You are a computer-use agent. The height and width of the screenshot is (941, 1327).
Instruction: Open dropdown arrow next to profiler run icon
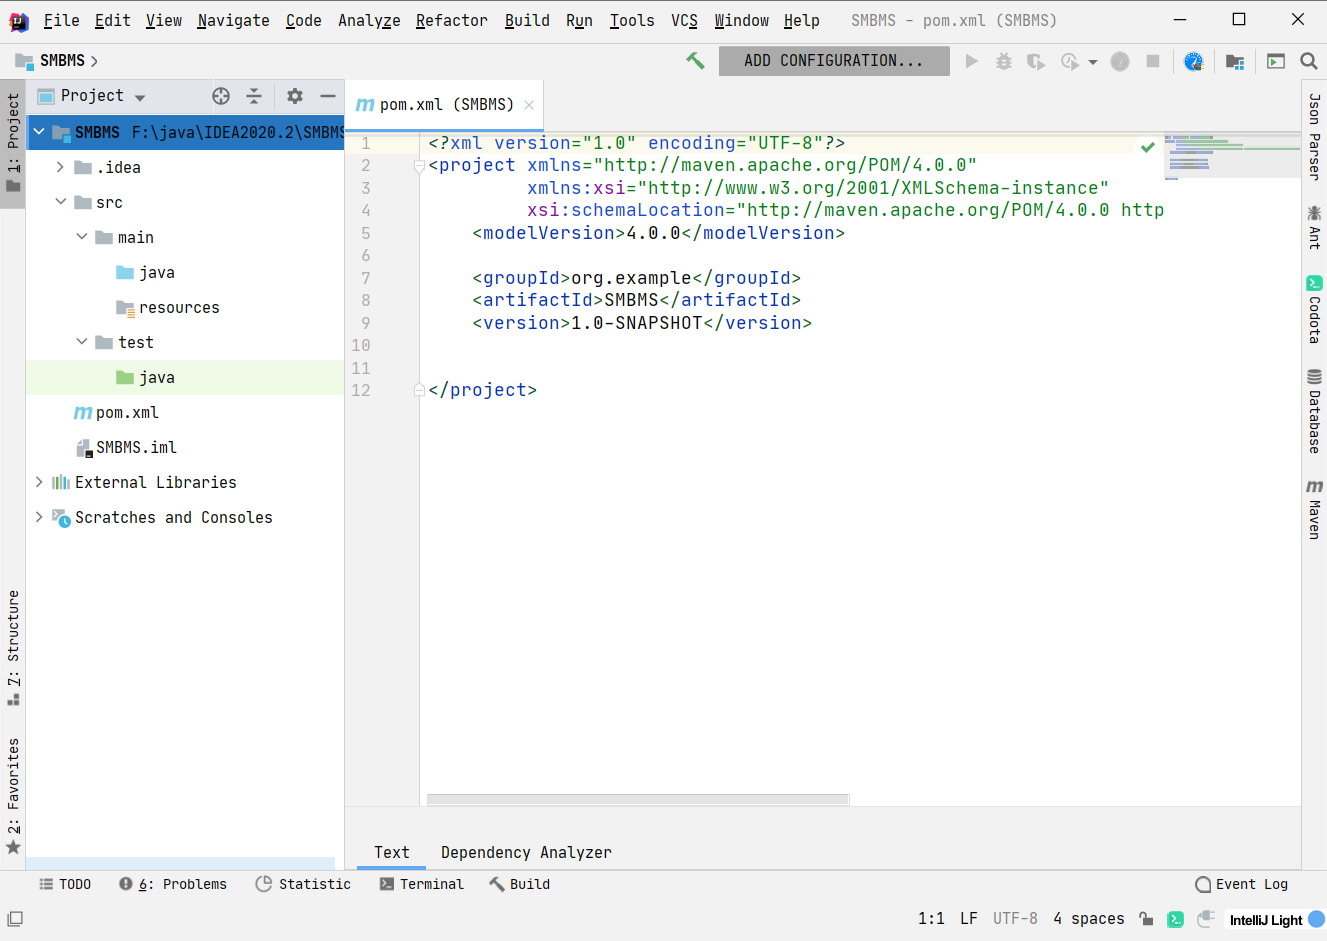[x=1093, y=62]
